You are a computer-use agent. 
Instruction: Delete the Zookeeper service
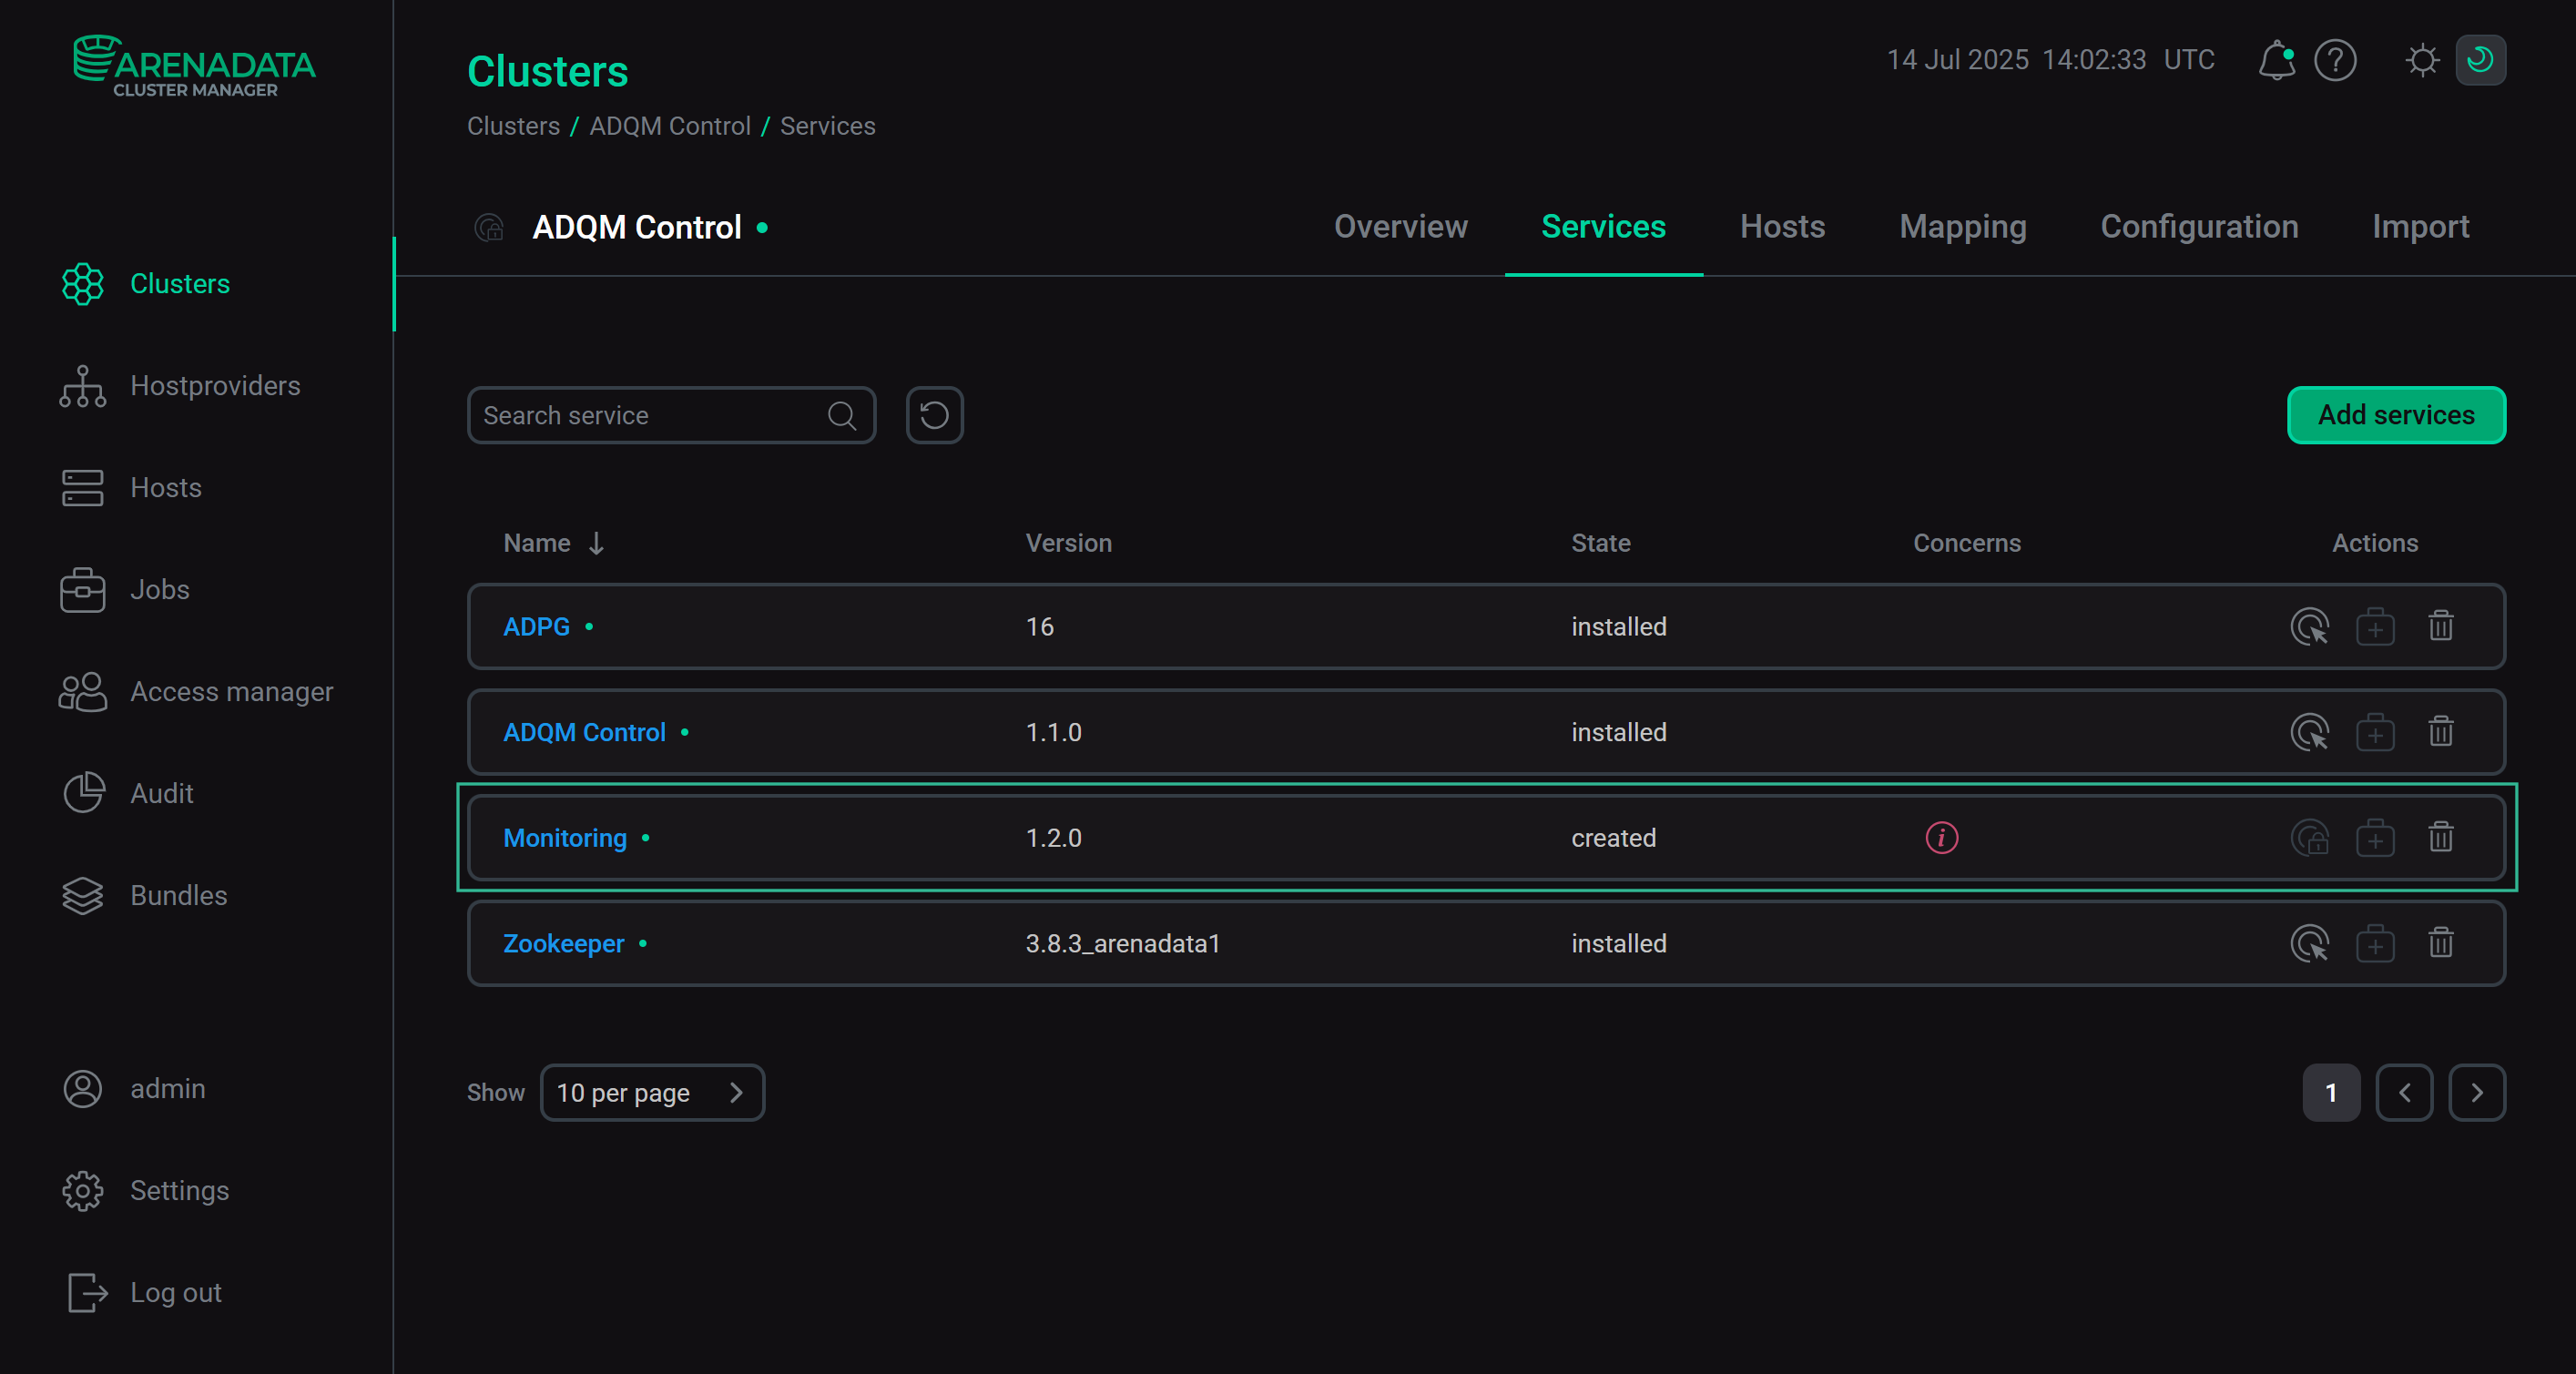point(2441,943)
